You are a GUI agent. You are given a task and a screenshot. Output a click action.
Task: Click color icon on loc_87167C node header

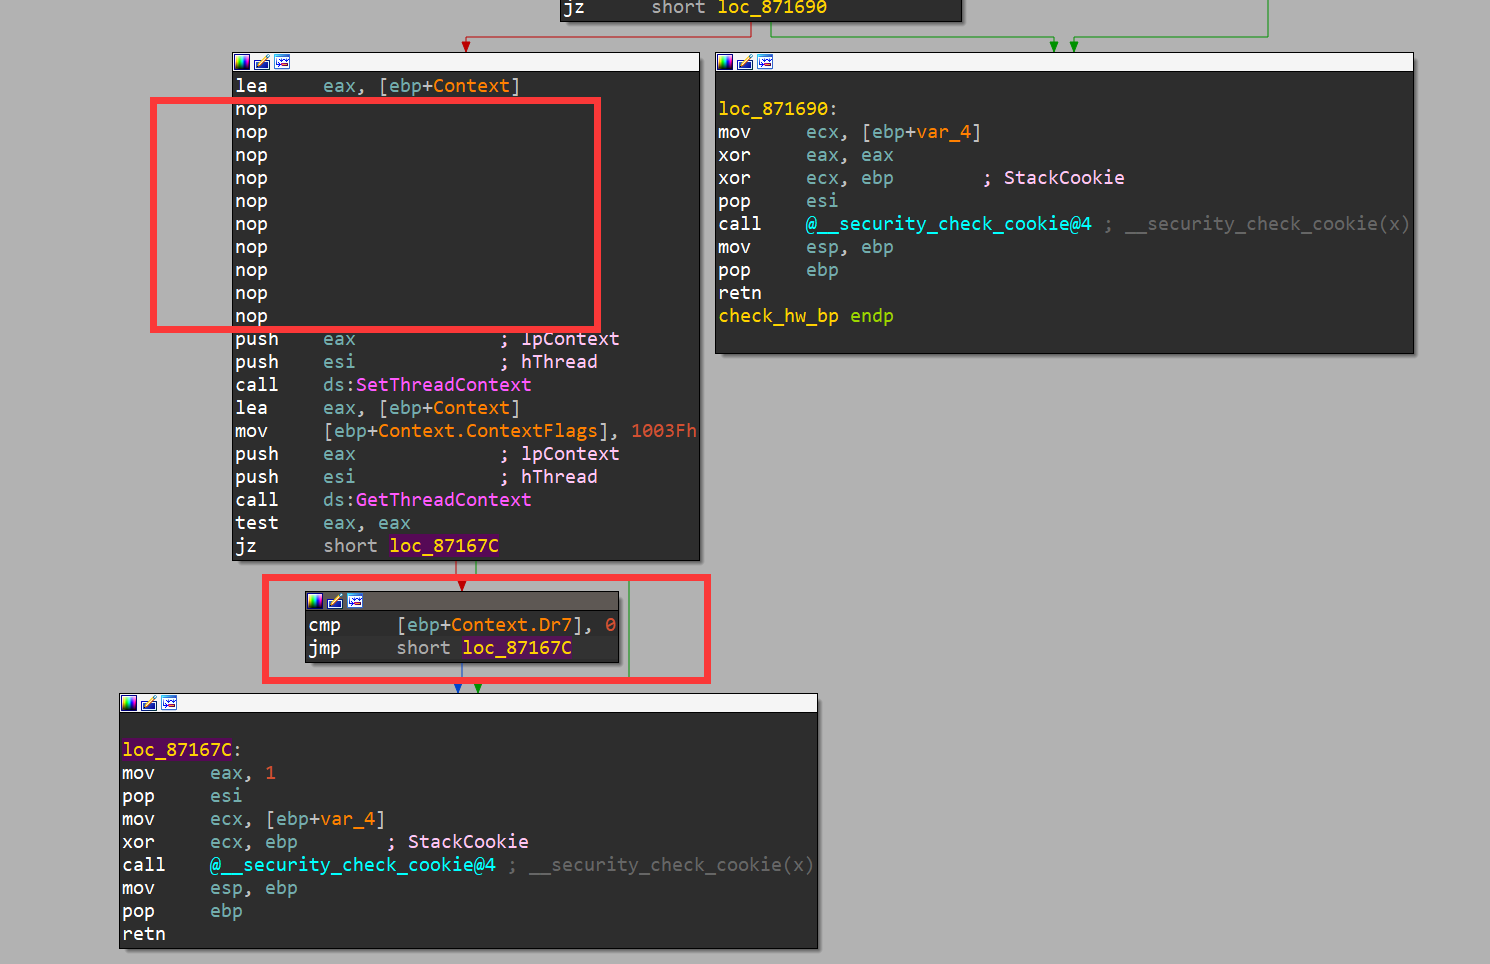[x=129, y=703]
